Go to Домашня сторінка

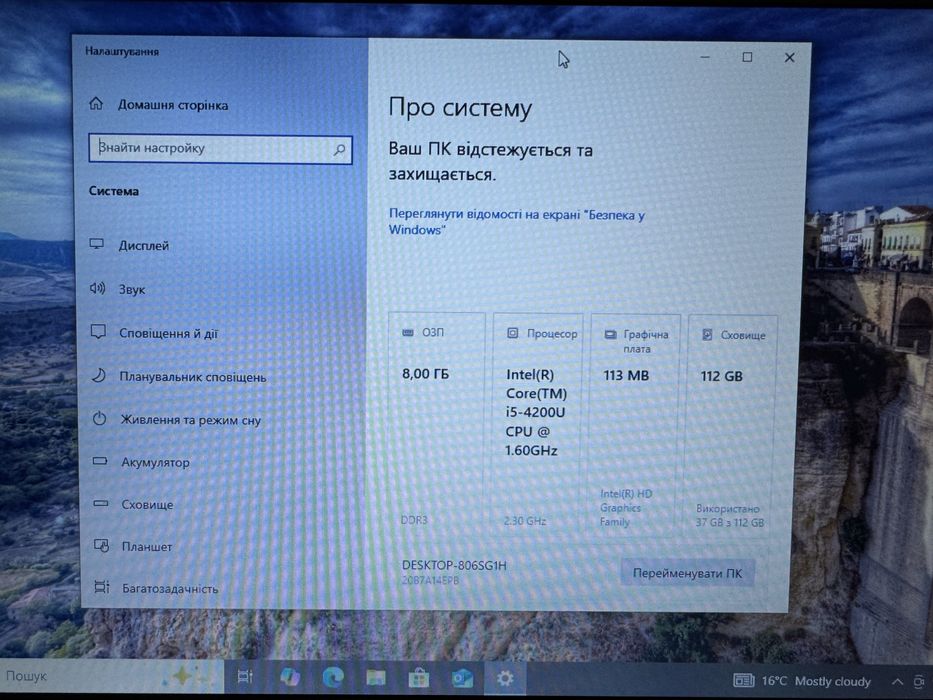[173, 105]
